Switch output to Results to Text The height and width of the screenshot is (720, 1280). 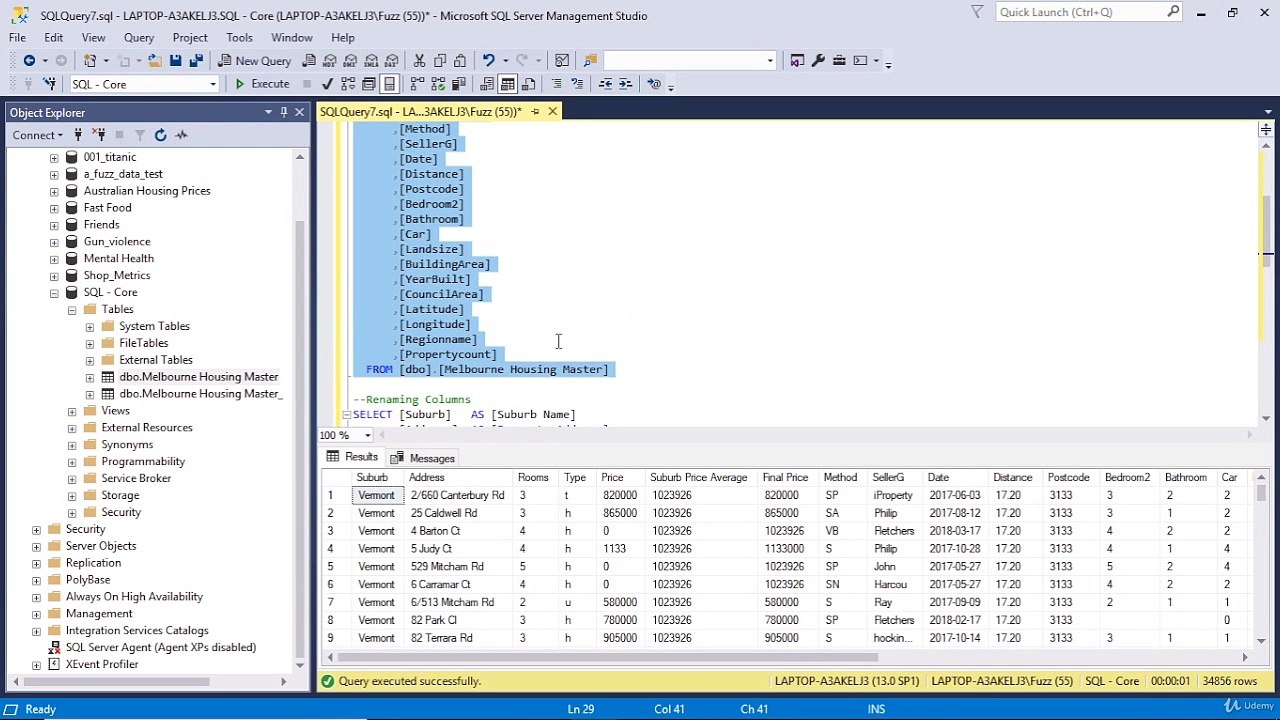click(x=487, y=84)
